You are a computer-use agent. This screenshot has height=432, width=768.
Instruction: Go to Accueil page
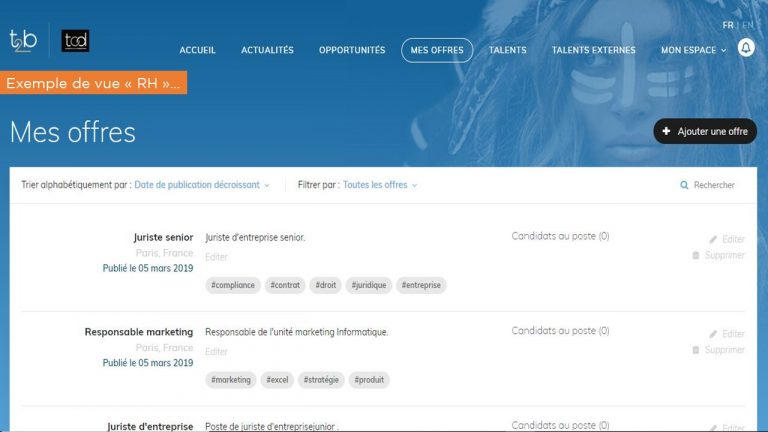[197, 50]
